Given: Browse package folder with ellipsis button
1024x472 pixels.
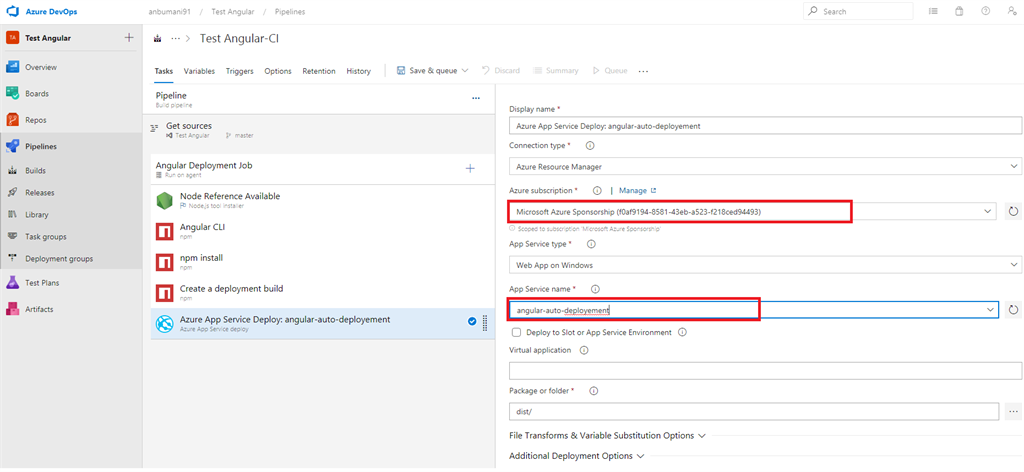Looking at the screenshot, I should click(x=1013, y=412).
